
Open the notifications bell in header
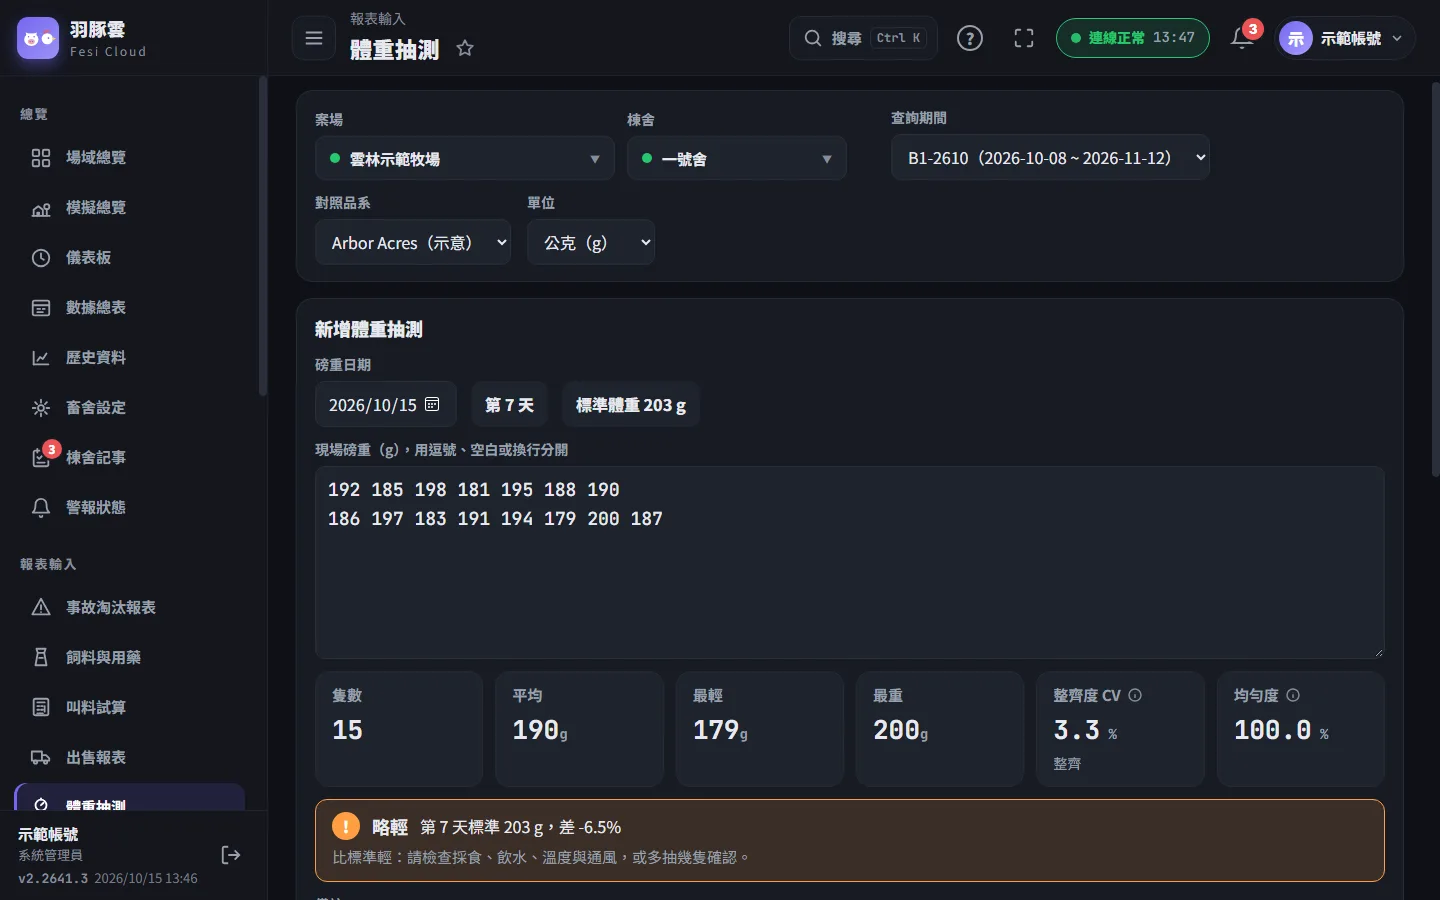coord(1242,38)
